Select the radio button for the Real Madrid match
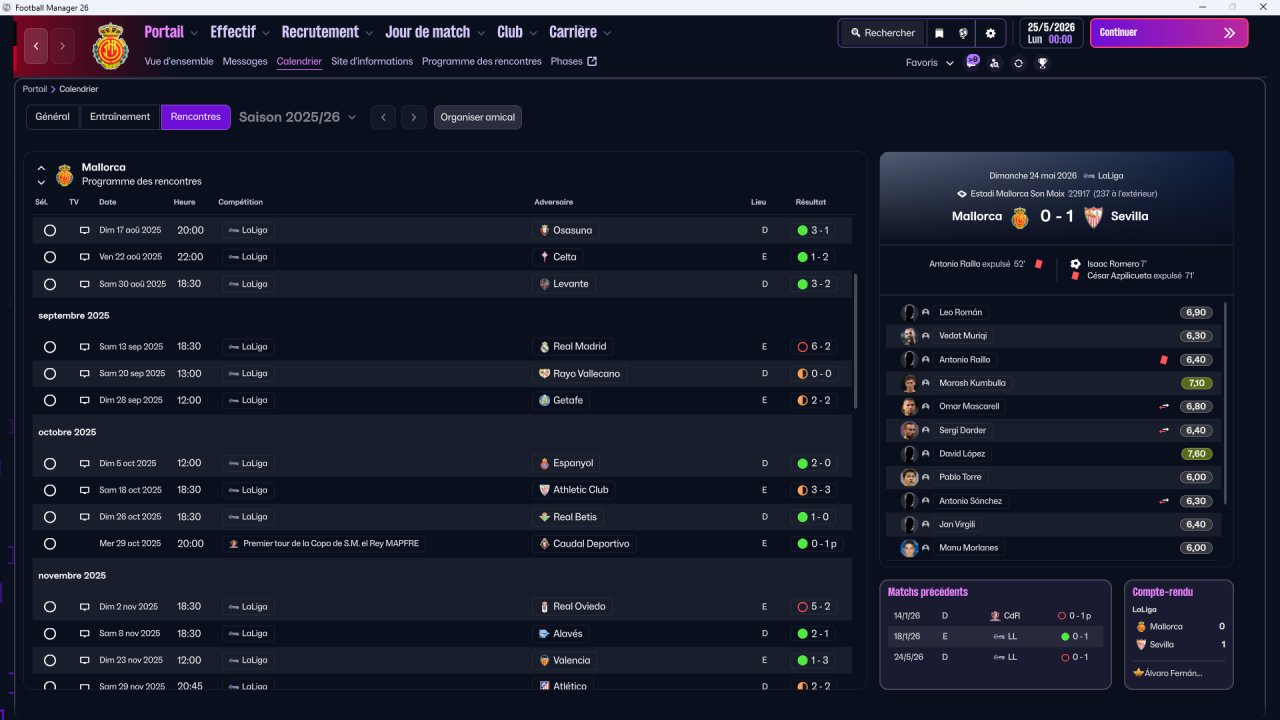 click(50, 347)
